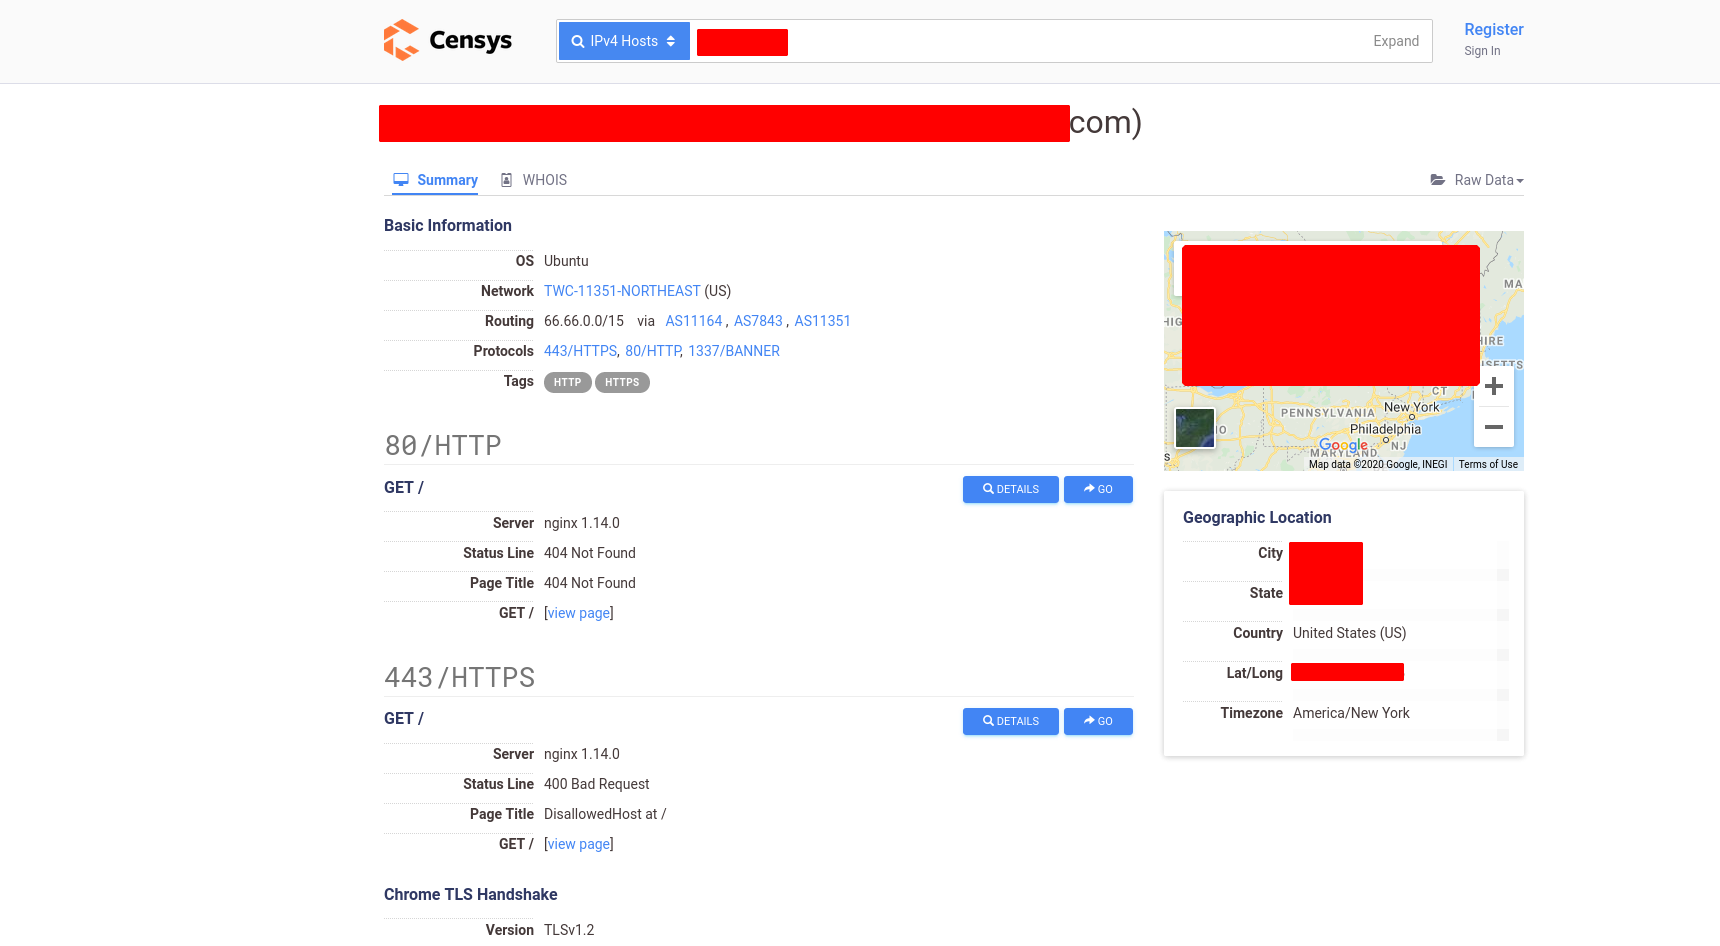Open the TWC-11351-NORTHEAST network link

(622, 291)
